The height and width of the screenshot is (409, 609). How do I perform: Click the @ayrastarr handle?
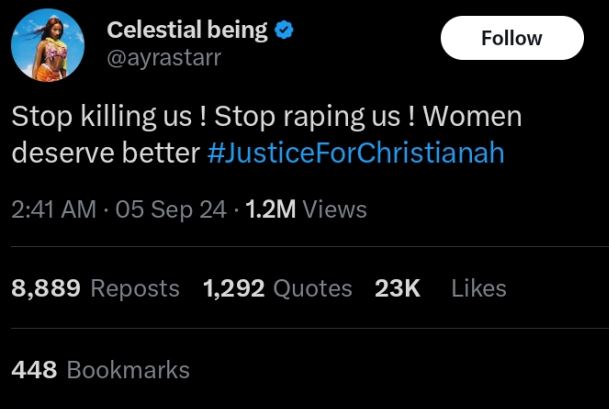click(x=164, y=59)
